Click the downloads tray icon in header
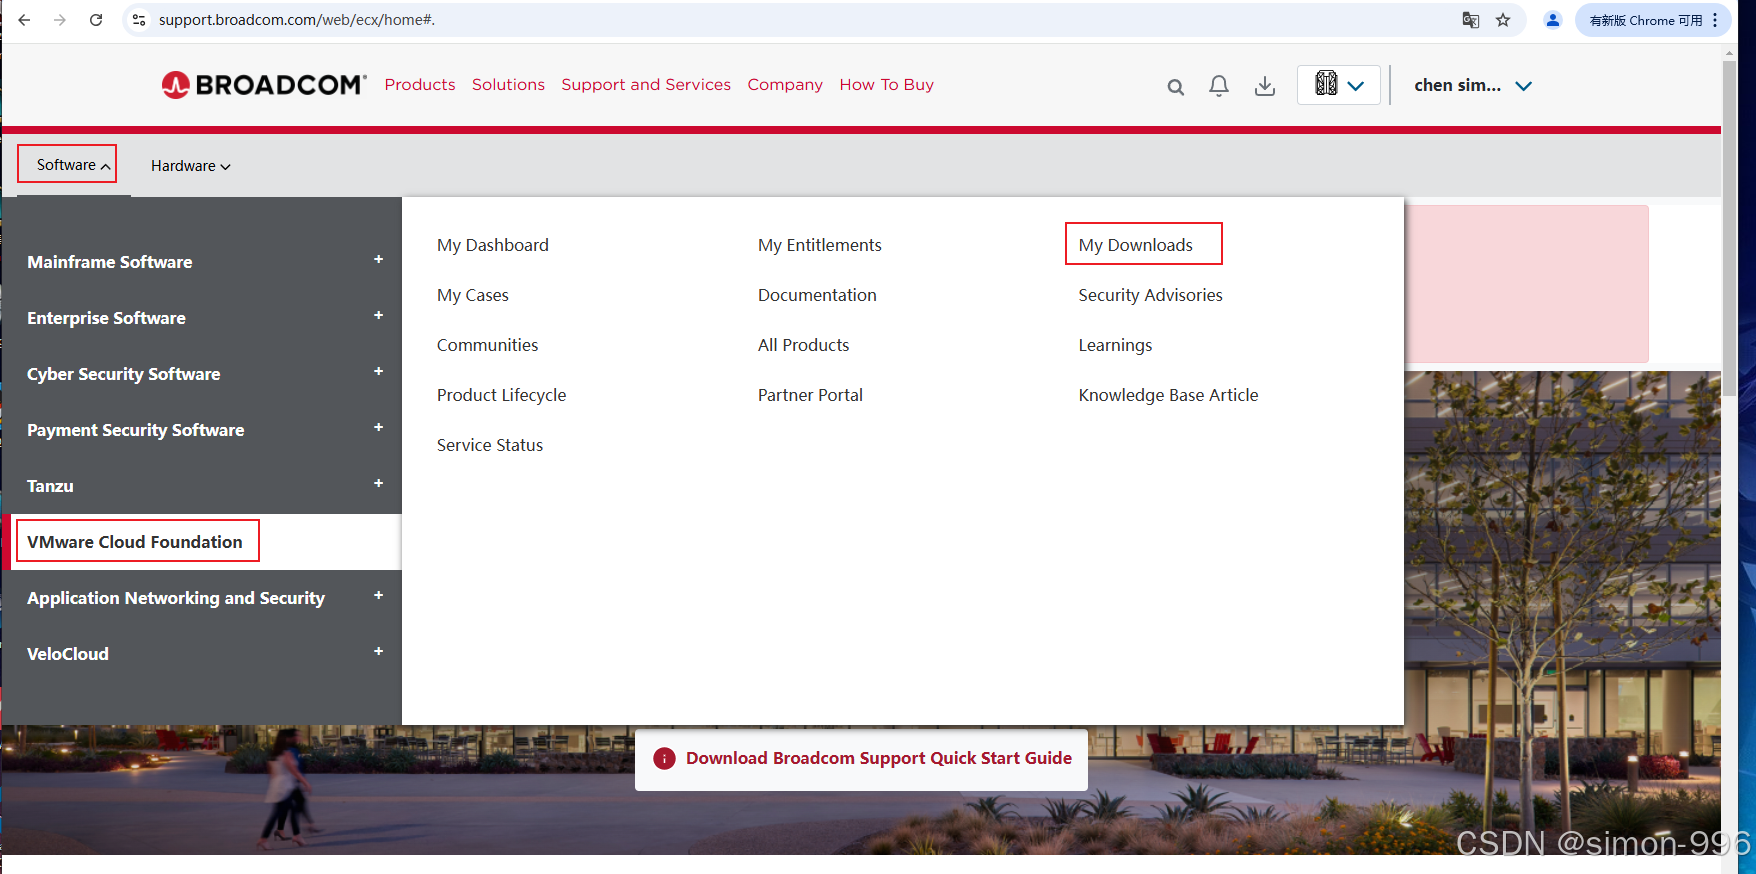Screen dimensions: 1756x874 (1265, 86)
